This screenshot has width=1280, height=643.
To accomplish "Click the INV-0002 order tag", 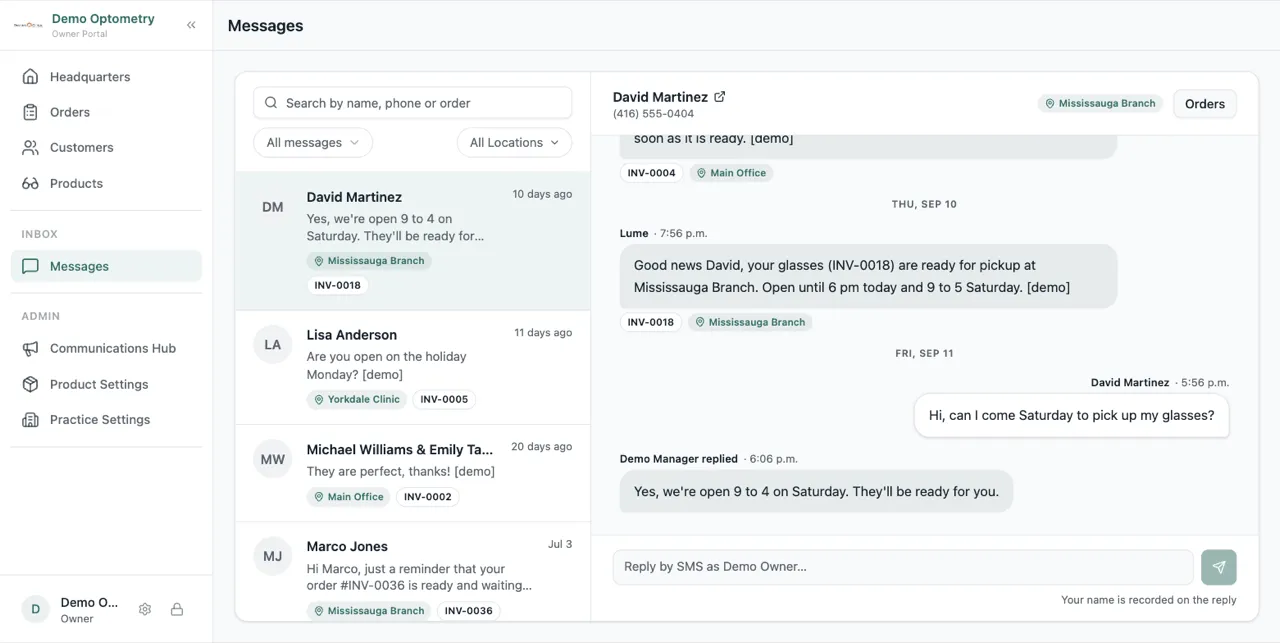I will [427, 497].
